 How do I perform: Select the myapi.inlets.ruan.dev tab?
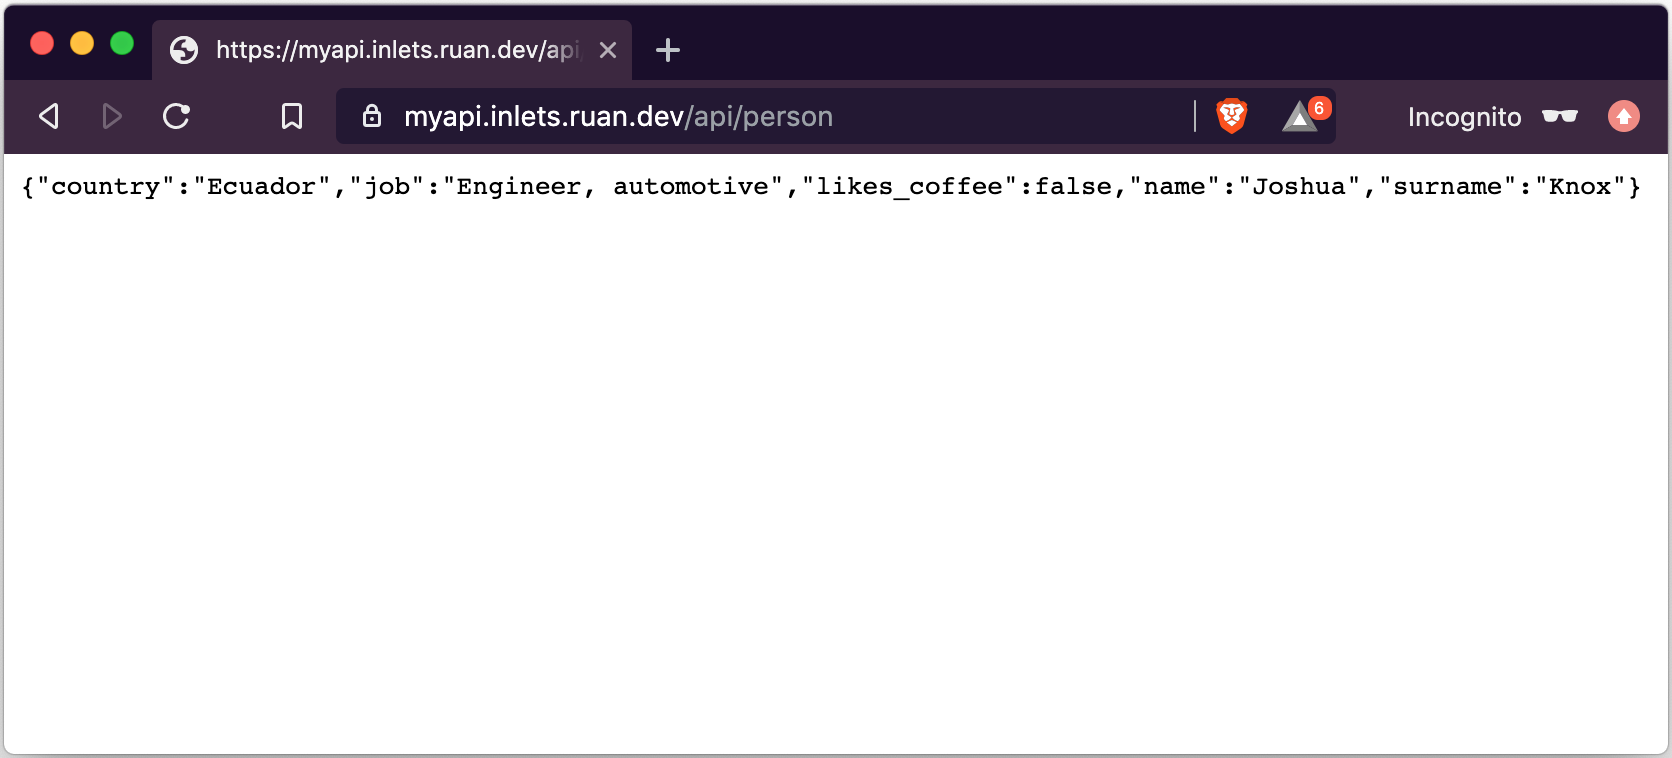pos(392,50)
